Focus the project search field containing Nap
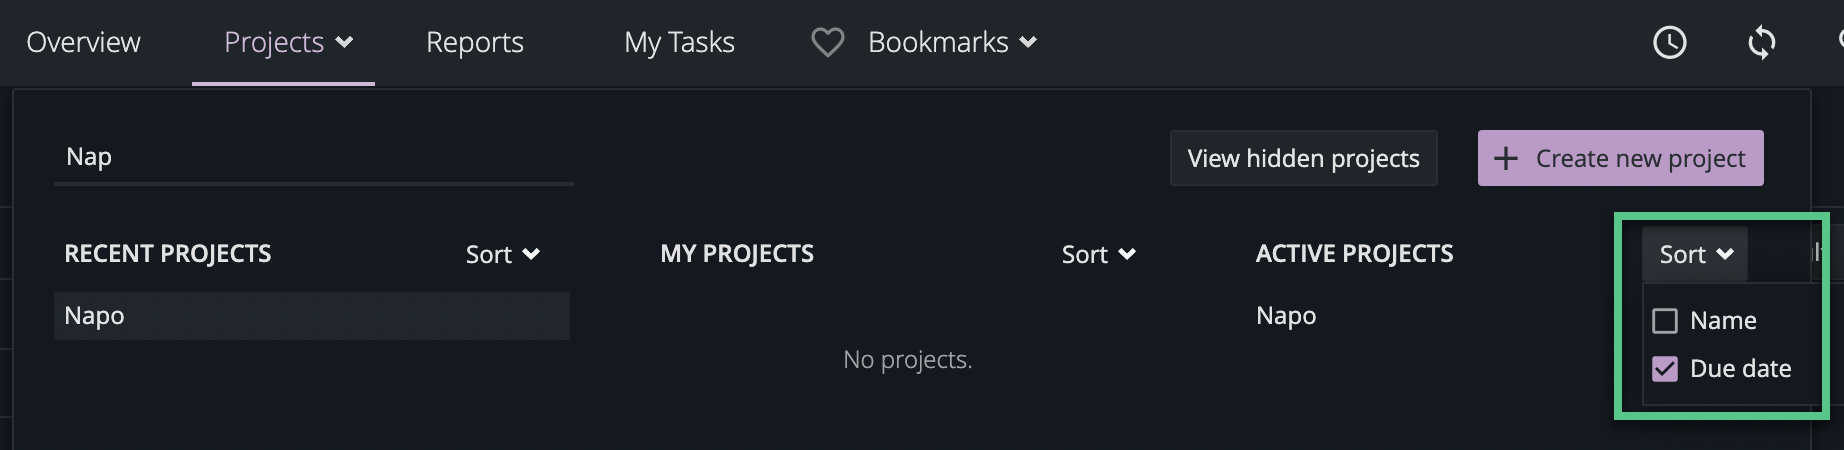Screen dimensions: 1844x450 click(312, 157)
